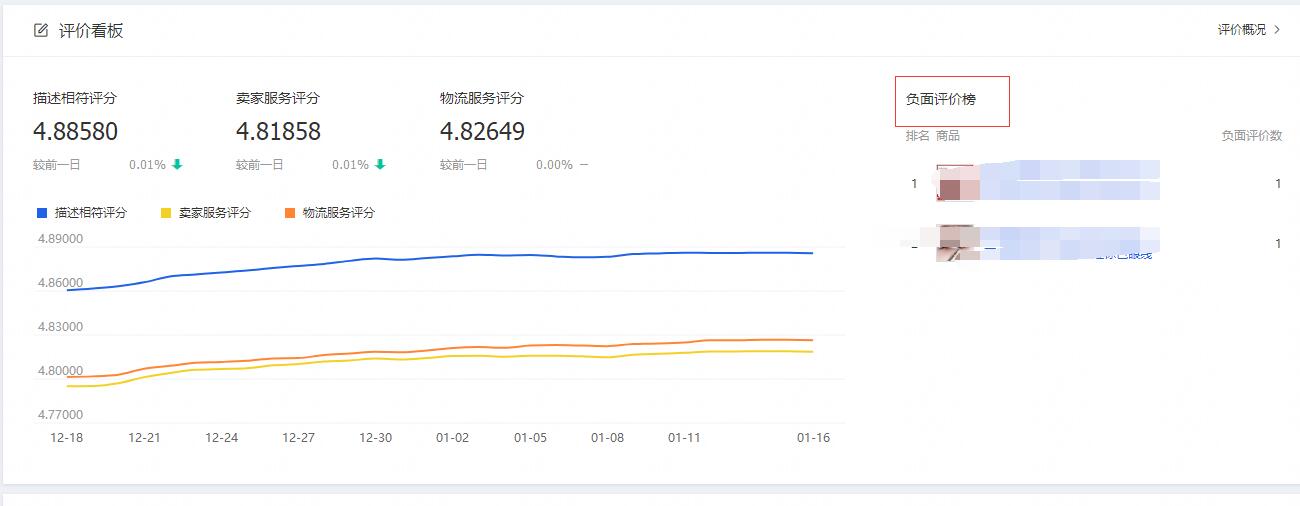Screen dimensions: 1300x506
Task: Click the green down arrow under 卖家服务评分
Action: coord(380,165)
